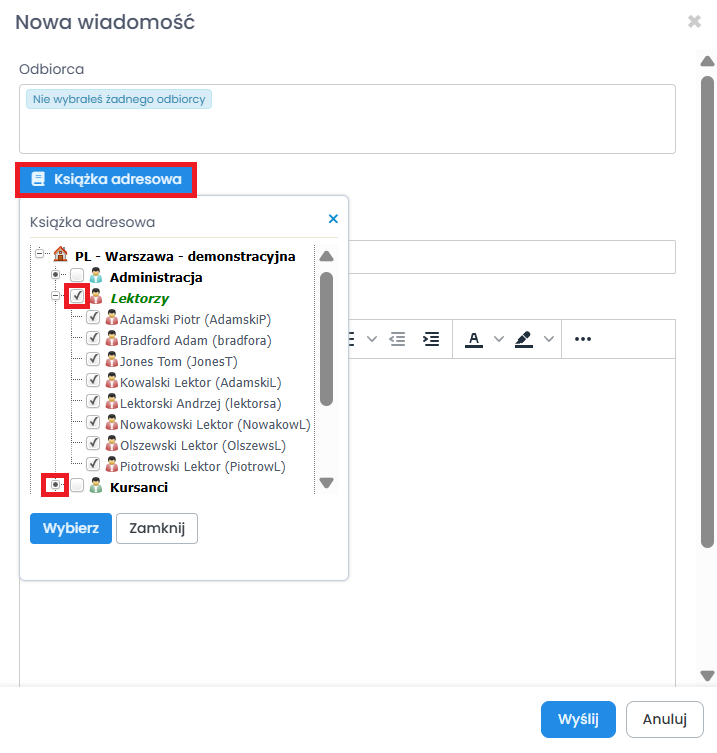Open the three-dots more options in toolbar
This screenshot has height=753, width=717.
click(x=583, y=339)
